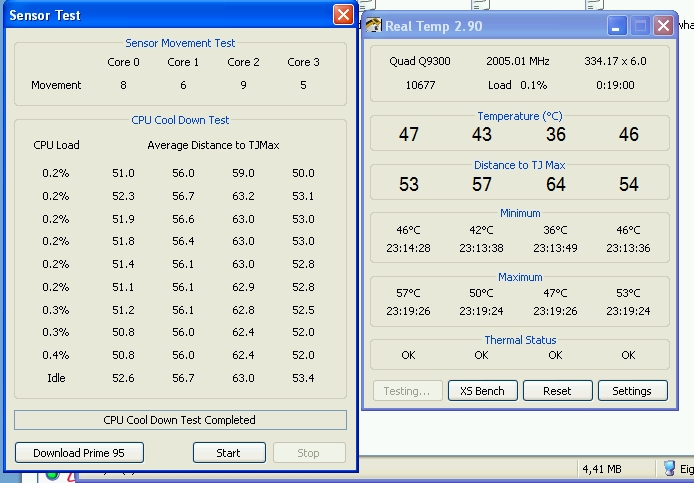The width and height of the screenshot is (694, 483).
Task: Close the Sensor Test window
Action: pyautogui.click(x=343, y=15)
